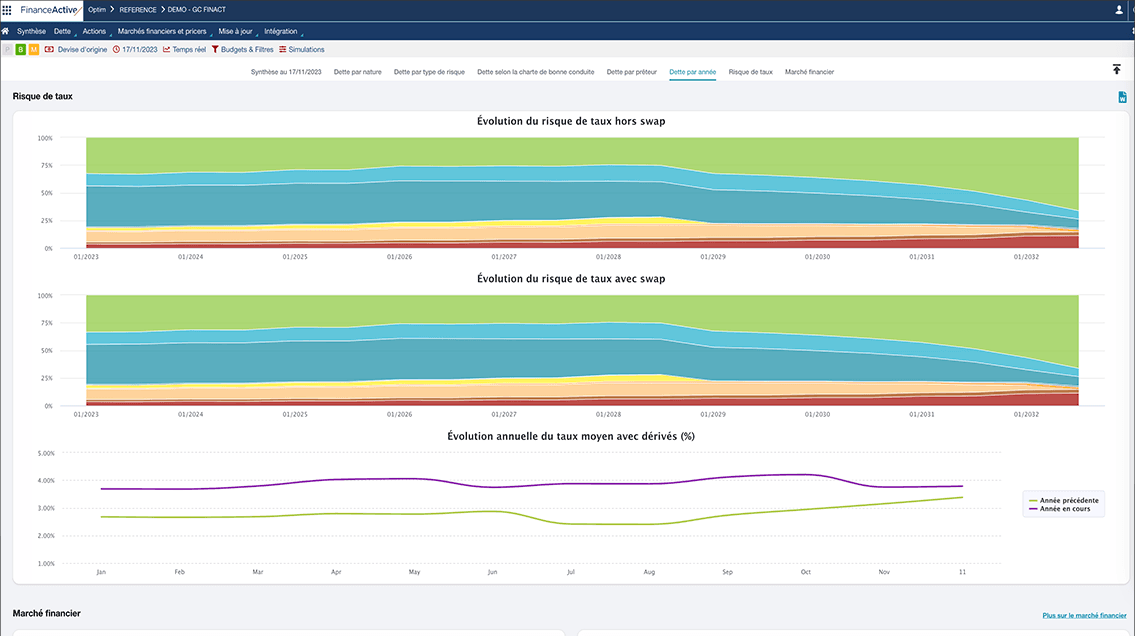Open Budgets & Filtres filter
This screenshot has height=636, width=1135.
click(x=242, y=49)
